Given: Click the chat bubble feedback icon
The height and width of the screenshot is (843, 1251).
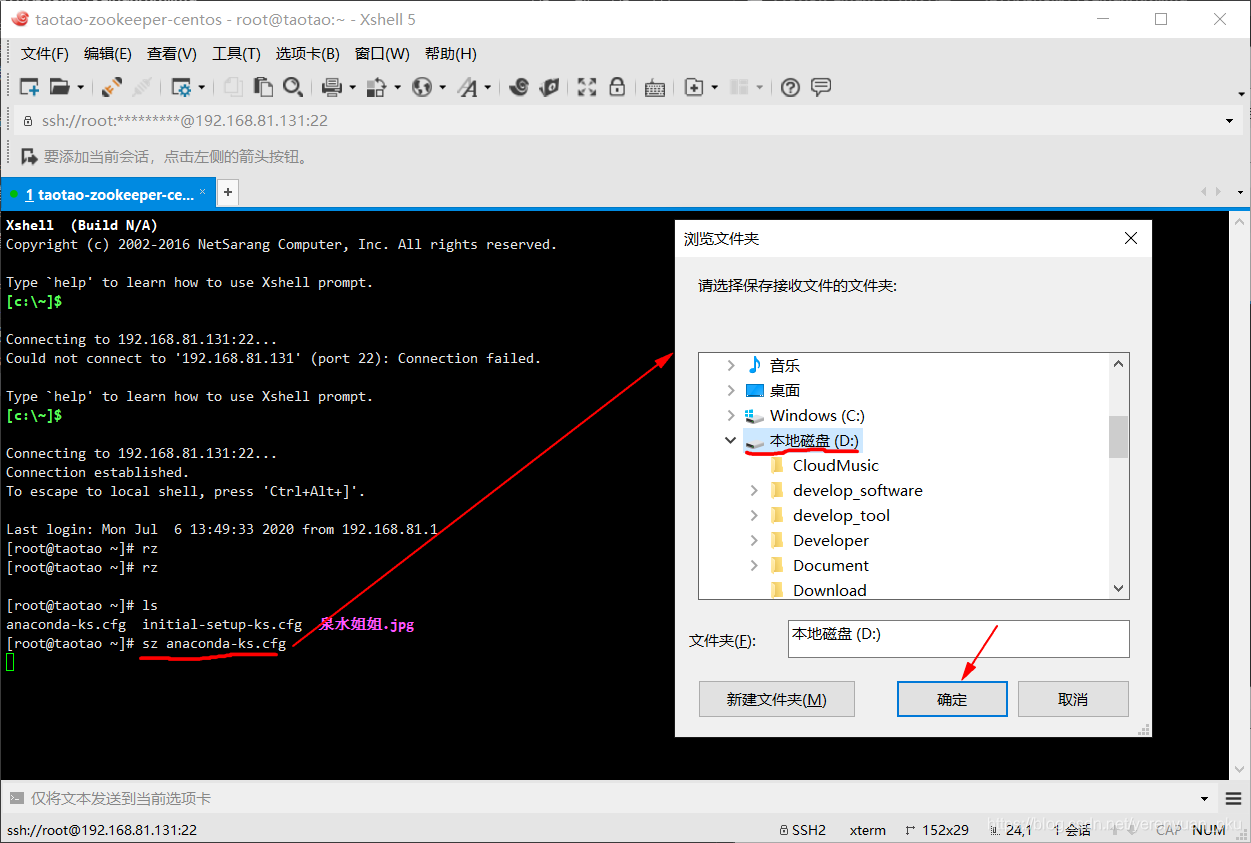Looking at the screenshot, I should [821, 88].
